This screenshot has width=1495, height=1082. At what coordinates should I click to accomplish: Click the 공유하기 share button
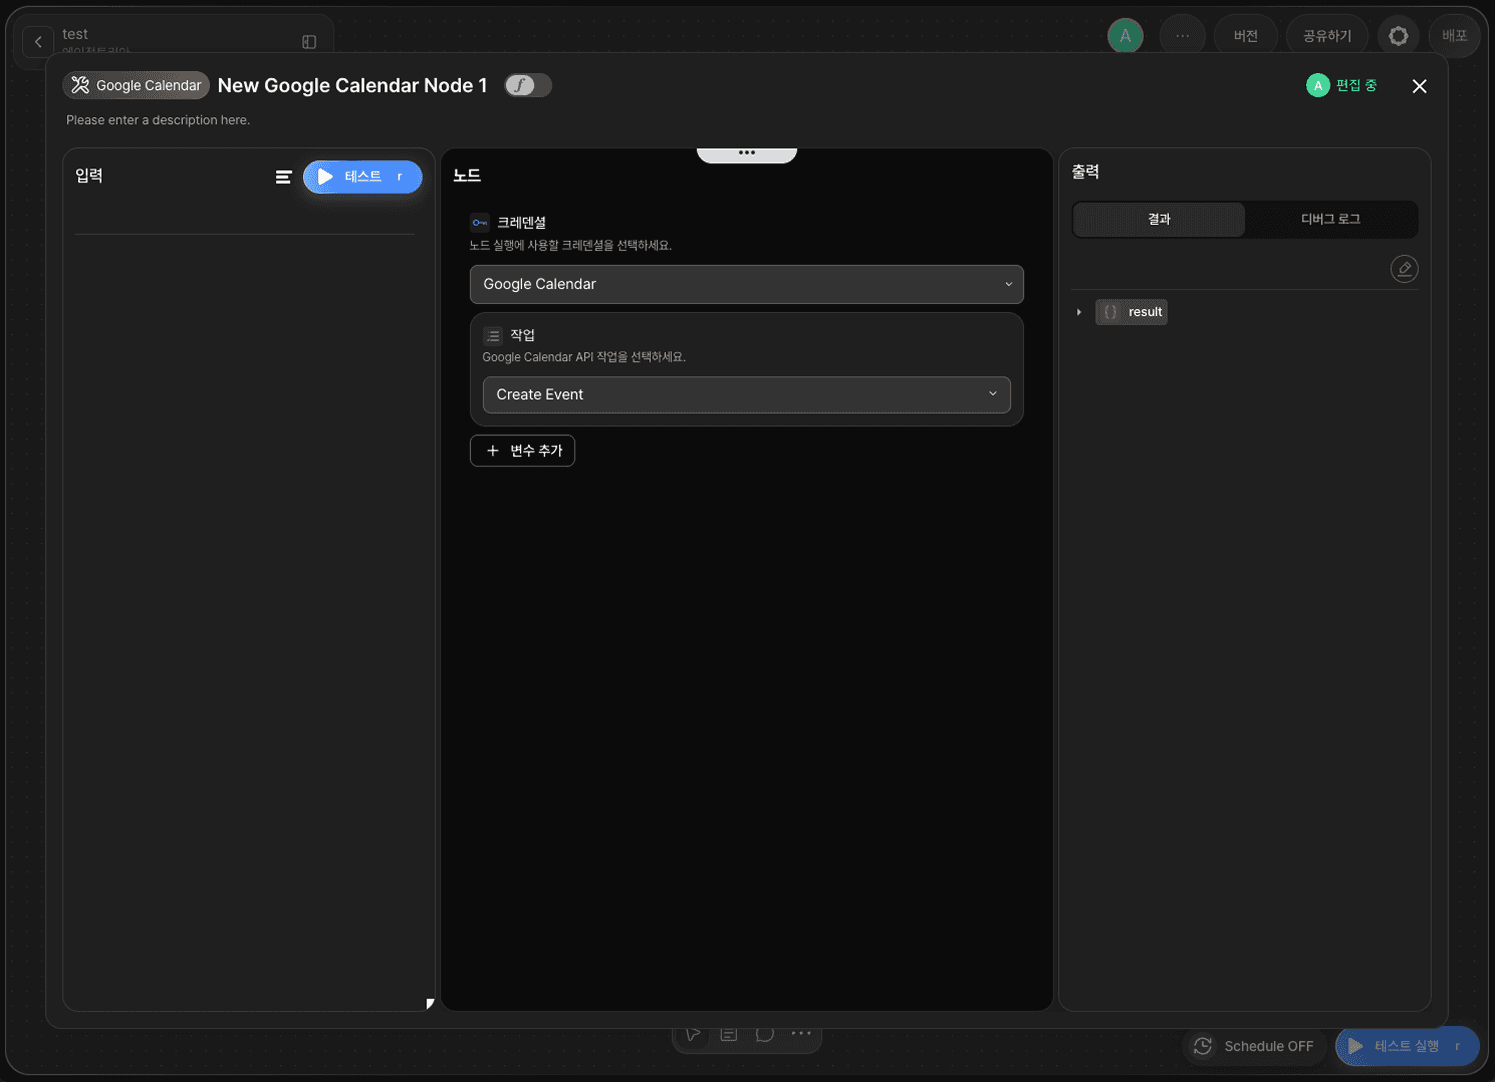tap(1327, 36)
